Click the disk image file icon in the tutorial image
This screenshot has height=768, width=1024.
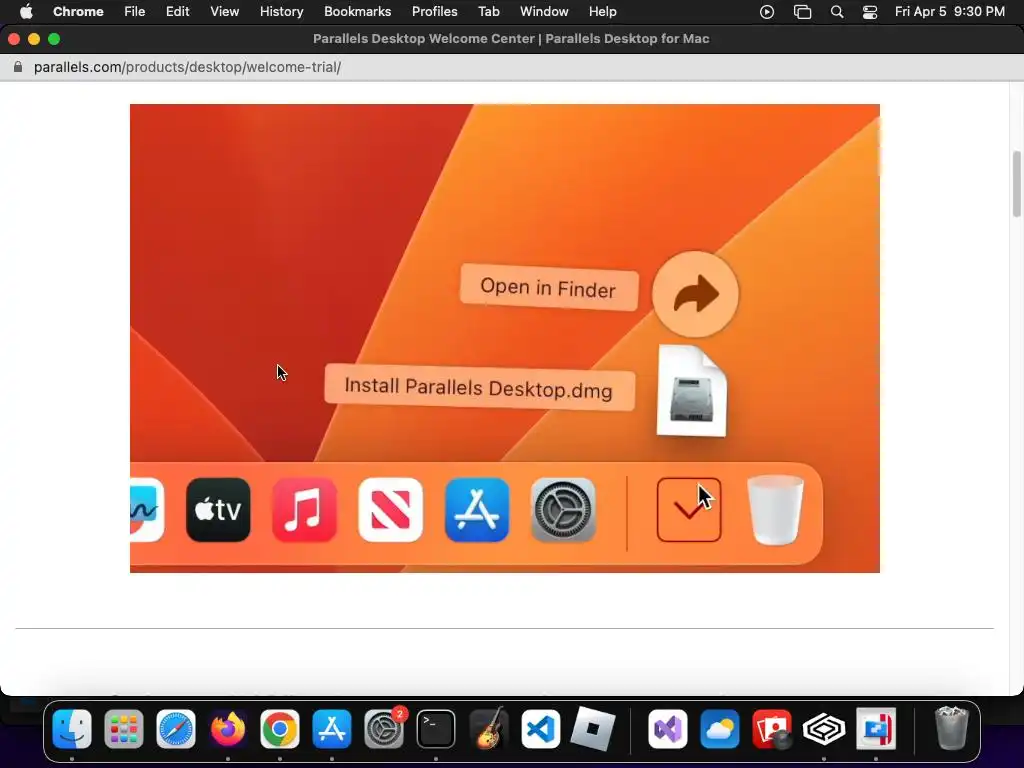692,391
